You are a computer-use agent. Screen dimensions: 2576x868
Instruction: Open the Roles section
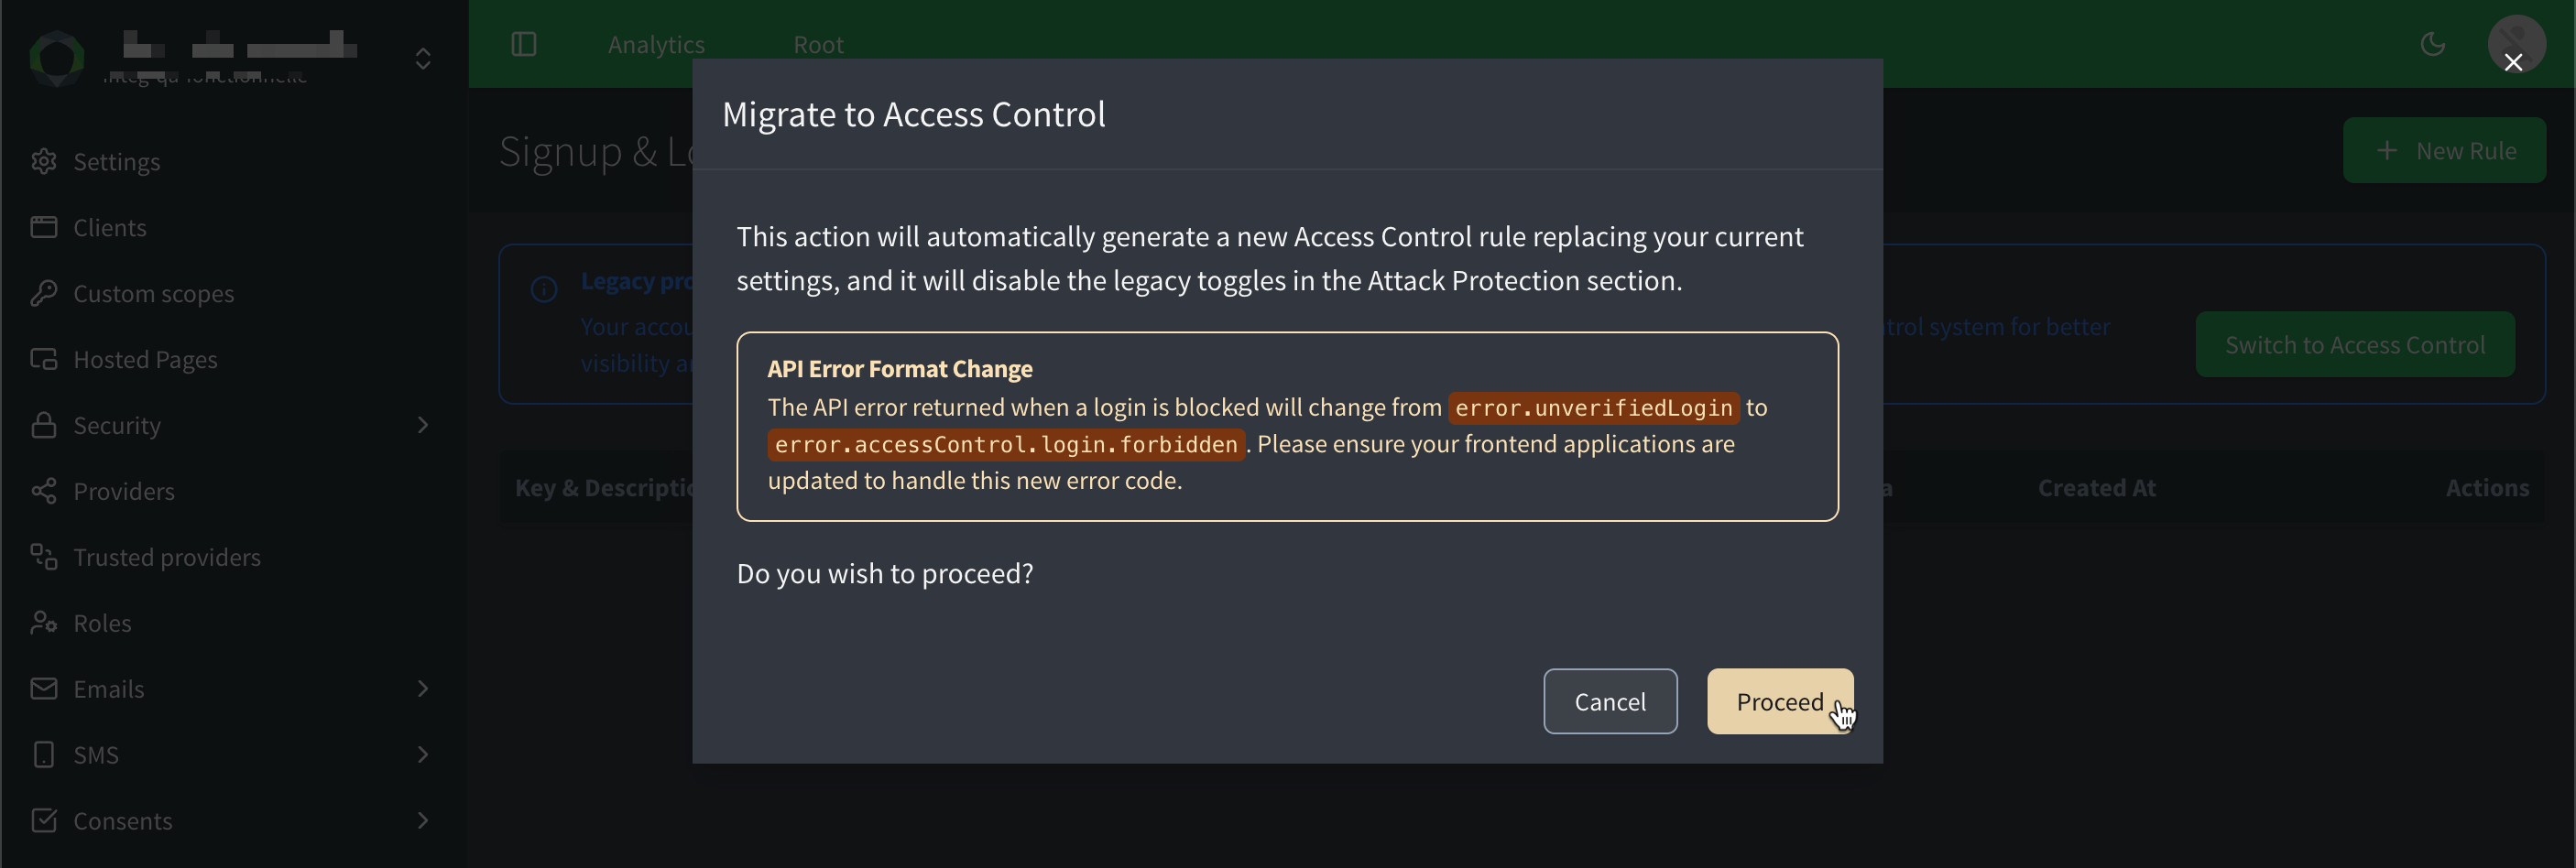click(102, 622)
